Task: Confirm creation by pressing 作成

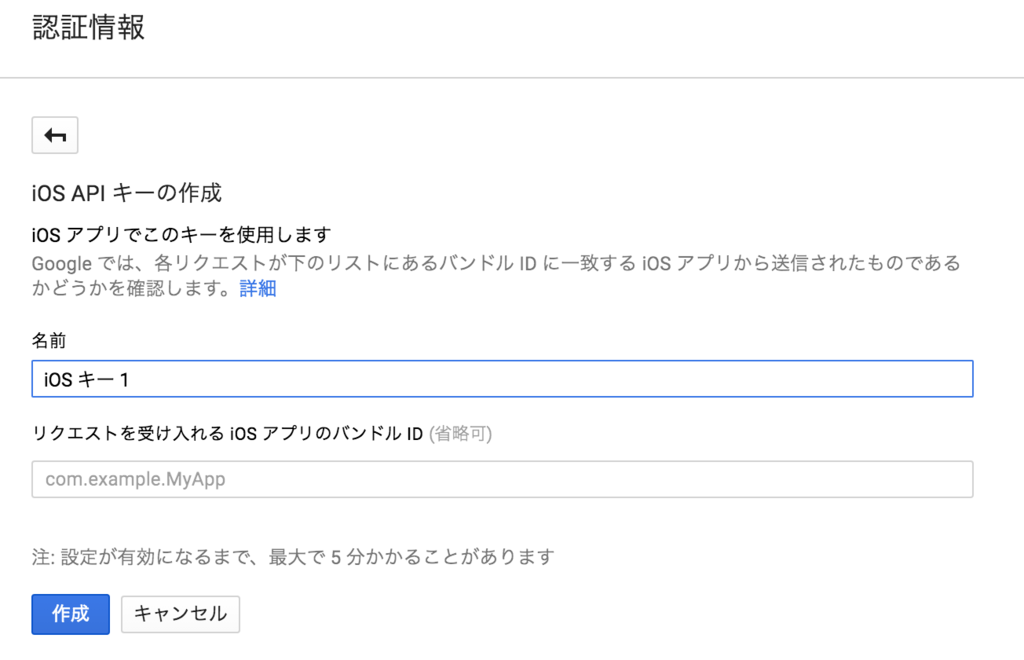Action: [x=70, y=614]
